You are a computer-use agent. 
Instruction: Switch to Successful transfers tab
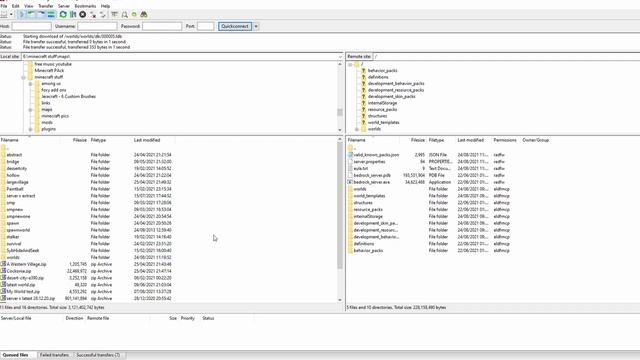pyautogui.click(x=98, y=355)
